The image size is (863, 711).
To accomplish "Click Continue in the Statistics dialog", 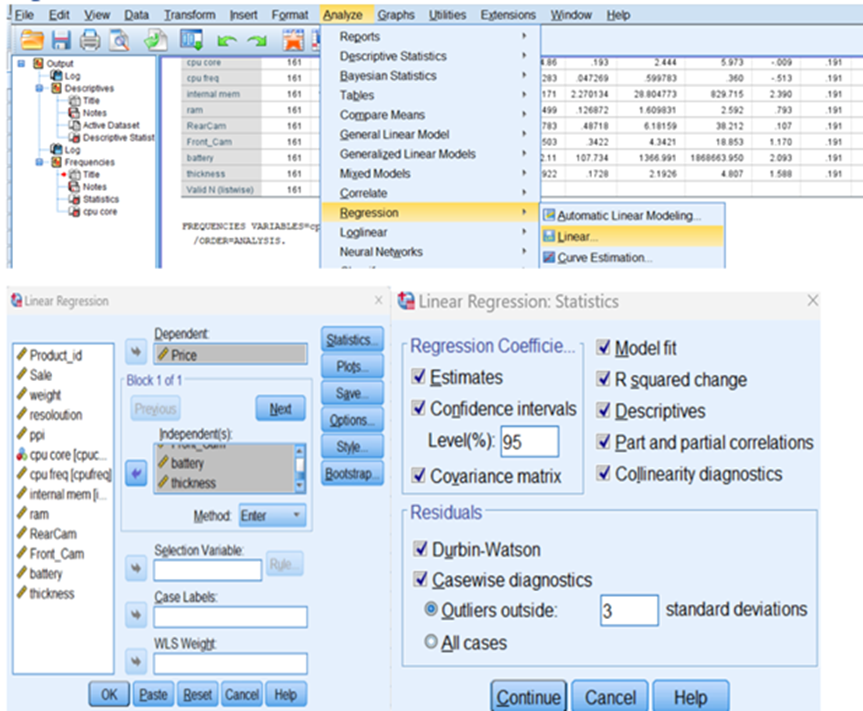I will (x=528, y=697).
